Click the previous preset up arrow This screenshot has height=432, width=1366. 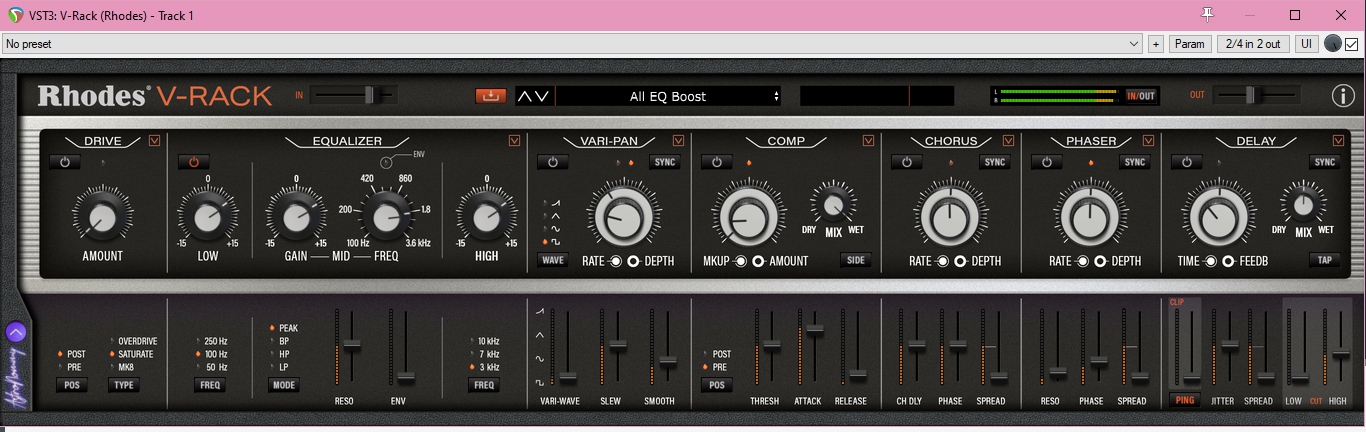(x=525, y=96)
